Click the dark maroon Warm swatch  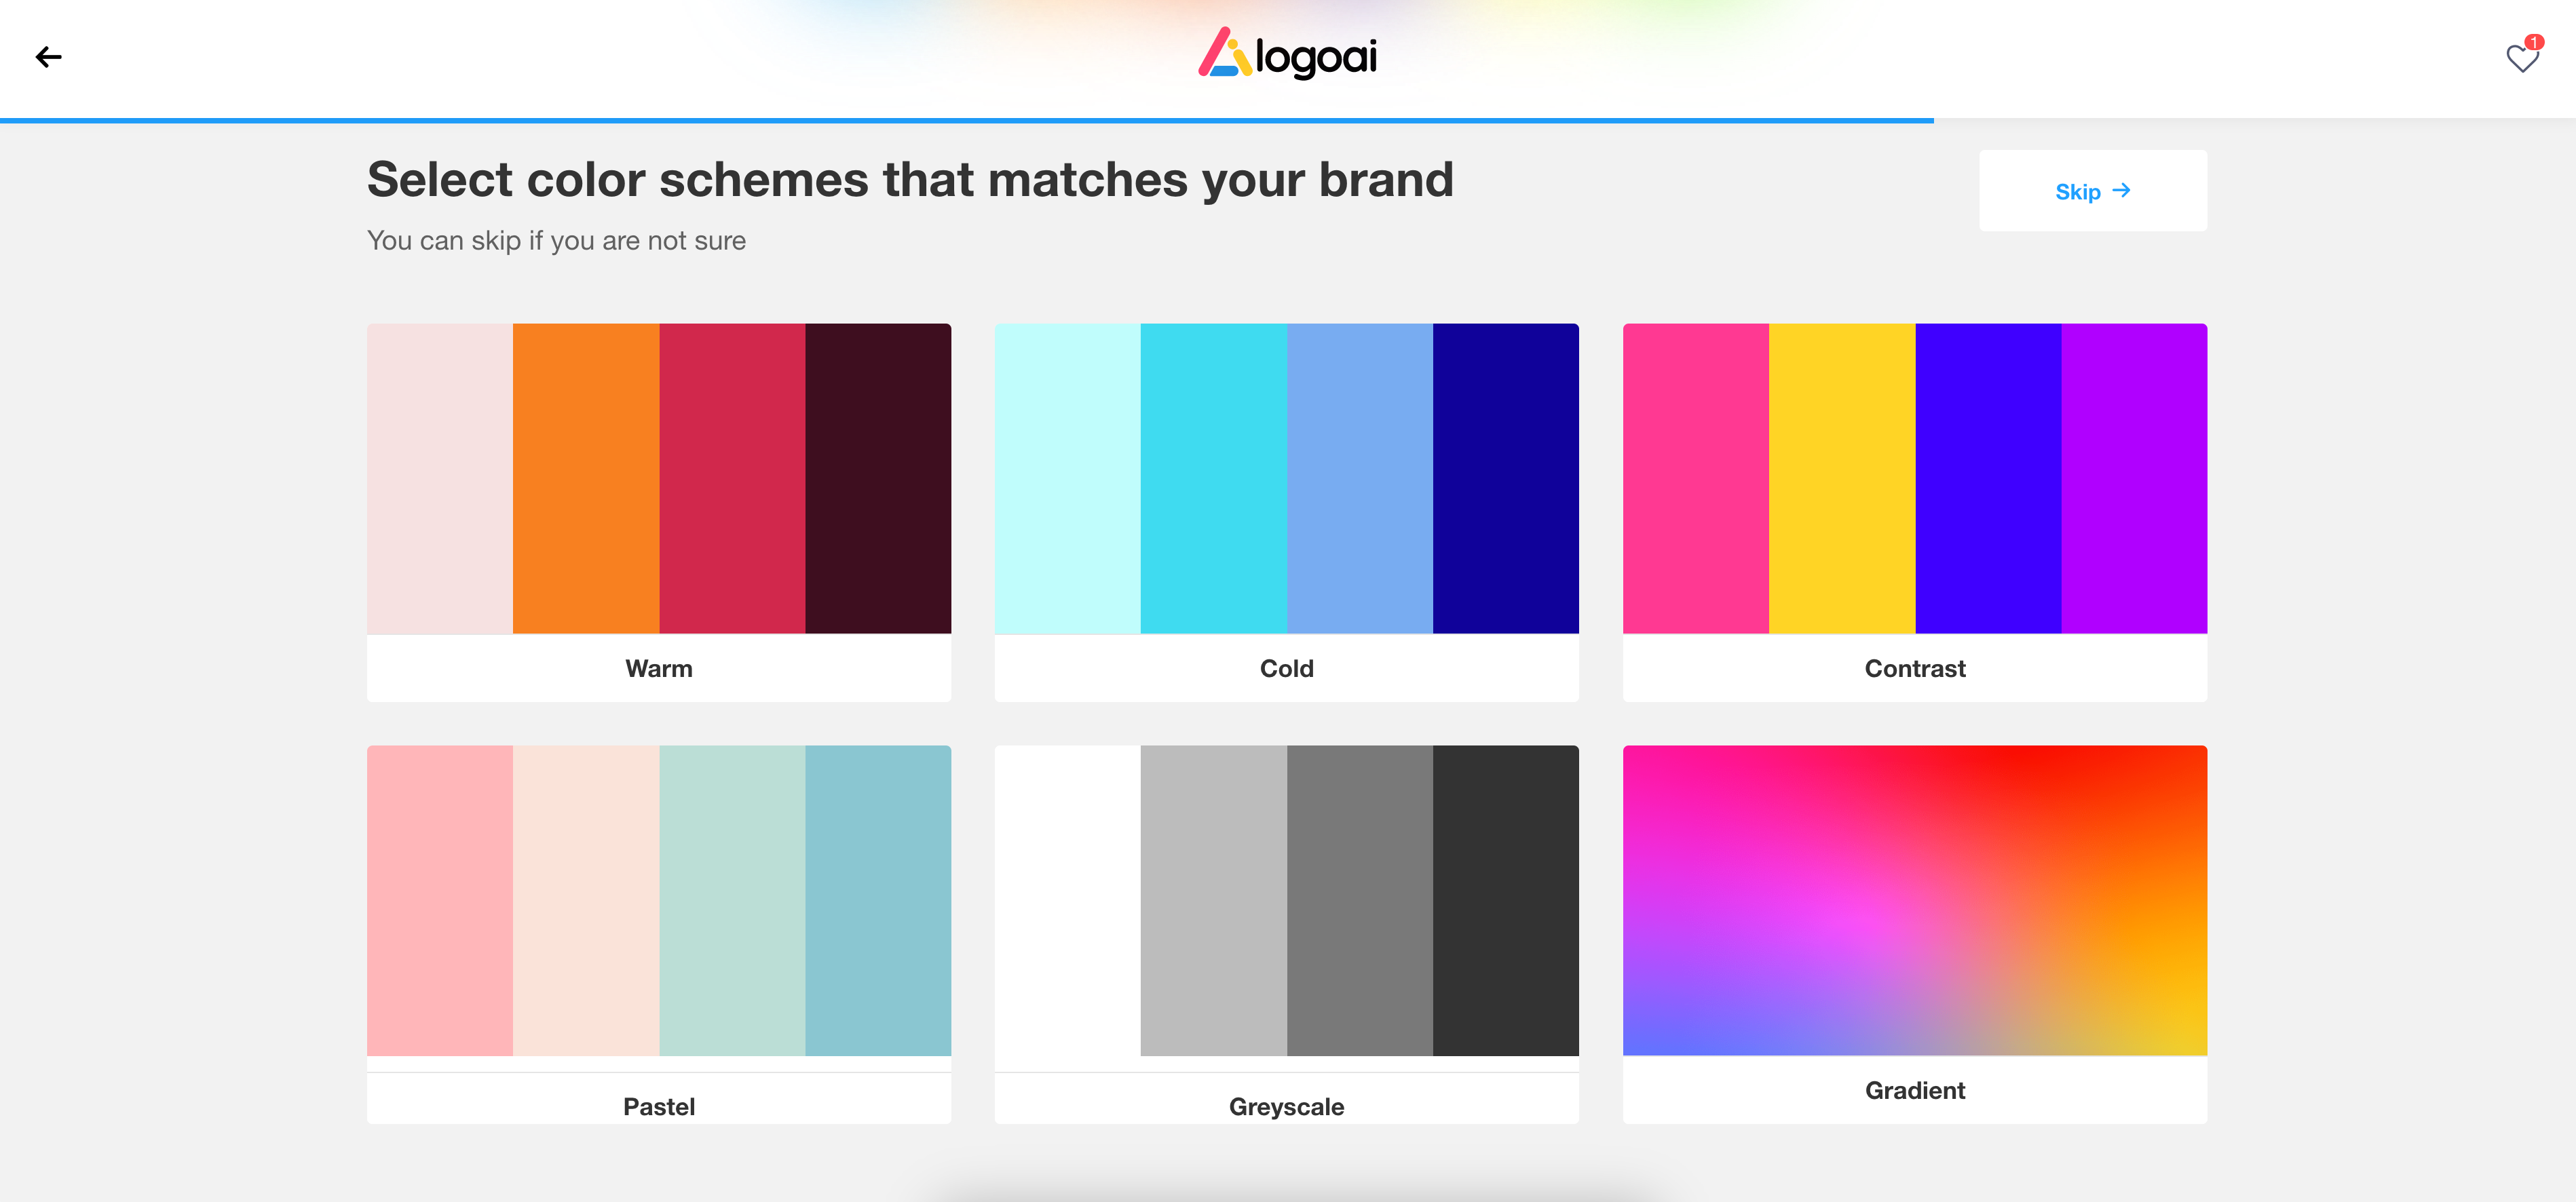pos(877,478)
